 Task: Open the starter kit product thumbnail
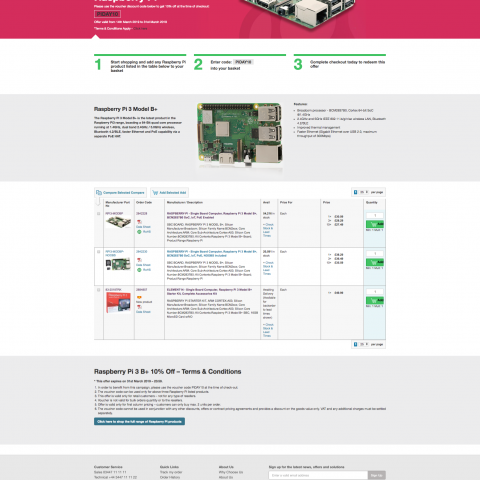point(118,302)
